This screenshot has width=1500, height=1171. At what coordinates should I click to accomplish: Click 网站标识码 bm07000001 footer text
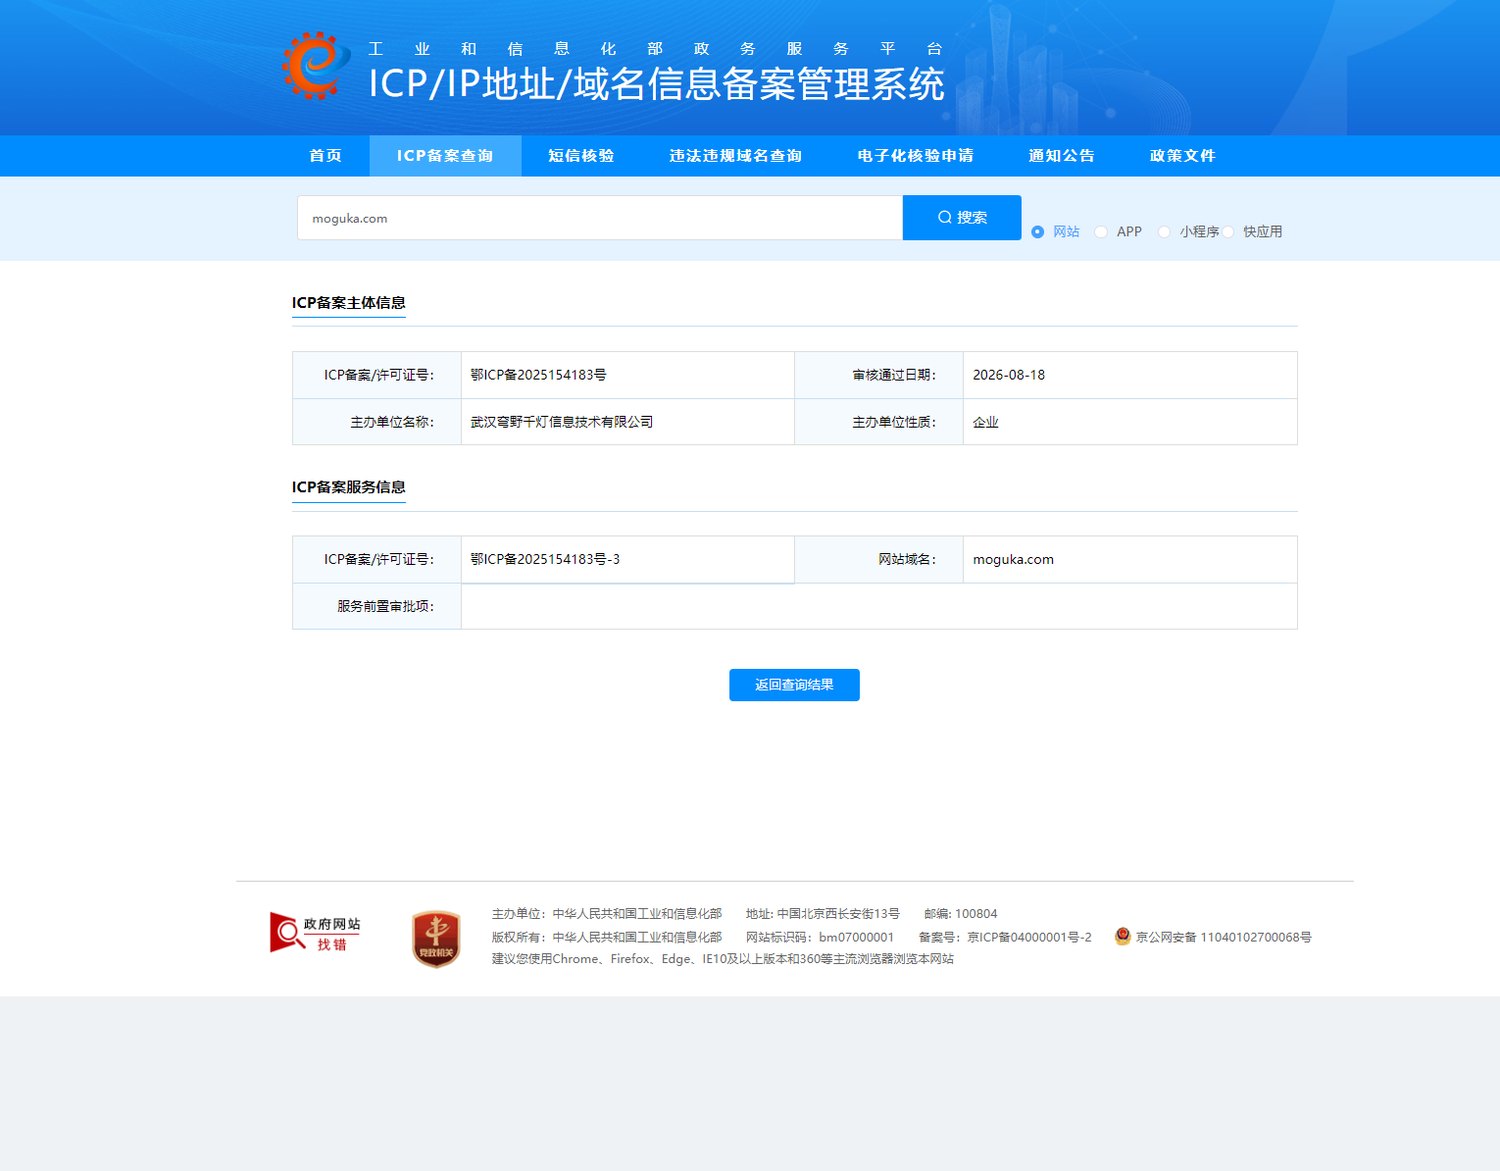click(820, 937)
